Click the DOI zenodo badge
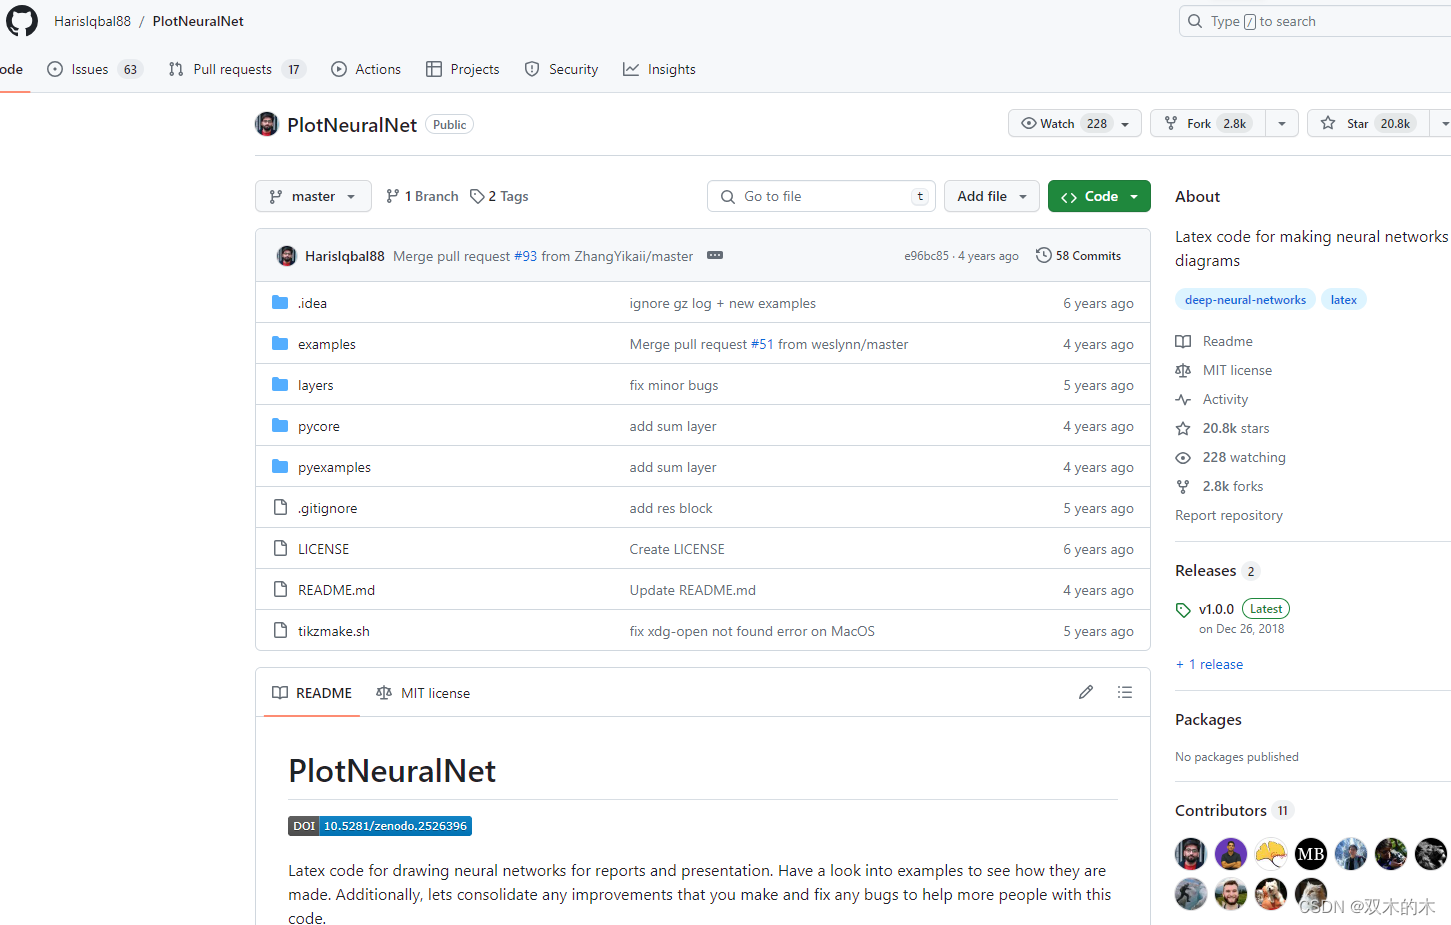Screen dimensions: 1451x925 380,826
